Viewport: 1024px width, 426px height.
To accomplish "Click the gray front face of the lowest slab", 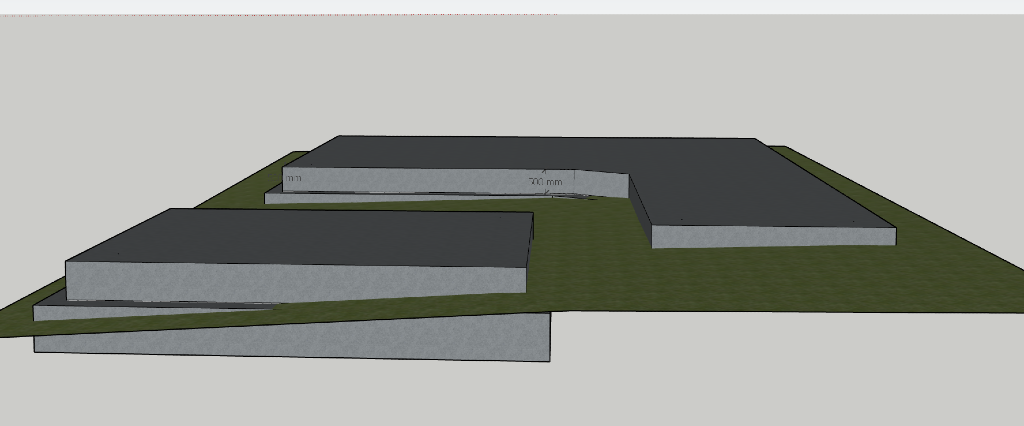I will pos(300,339).
